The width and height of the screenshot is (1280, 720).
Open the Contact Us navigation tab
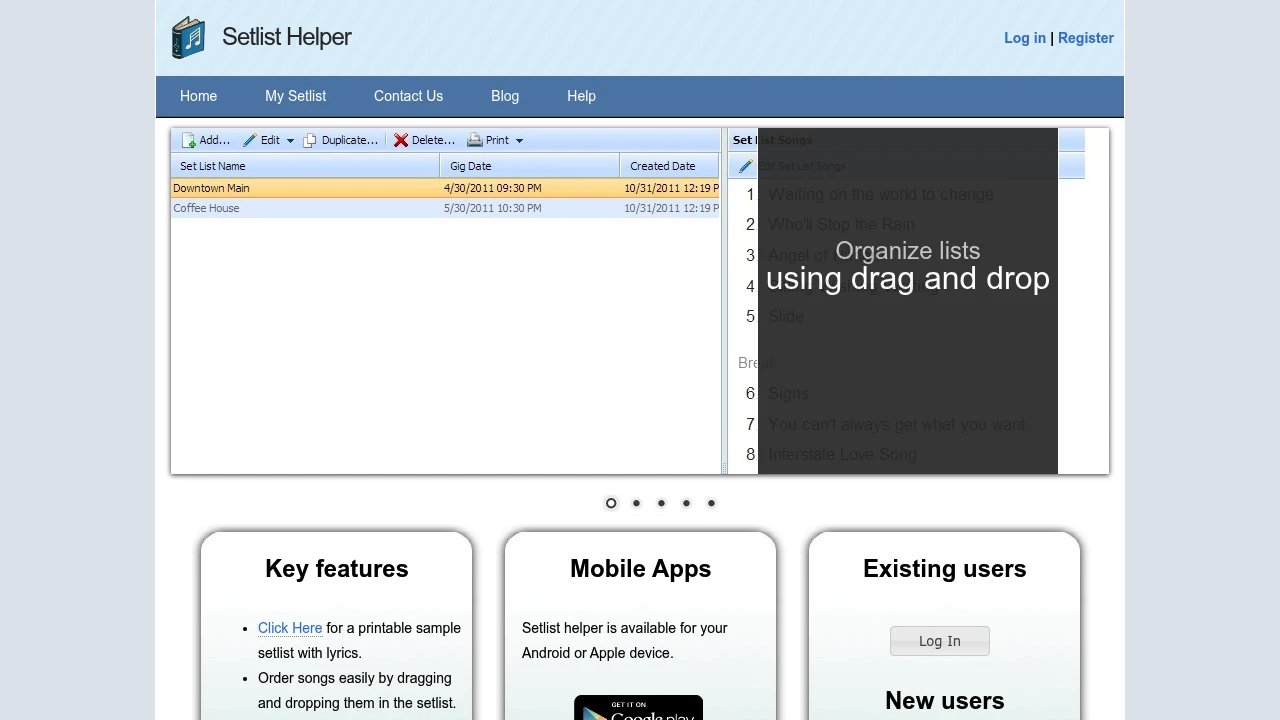[x=408, y=96]
